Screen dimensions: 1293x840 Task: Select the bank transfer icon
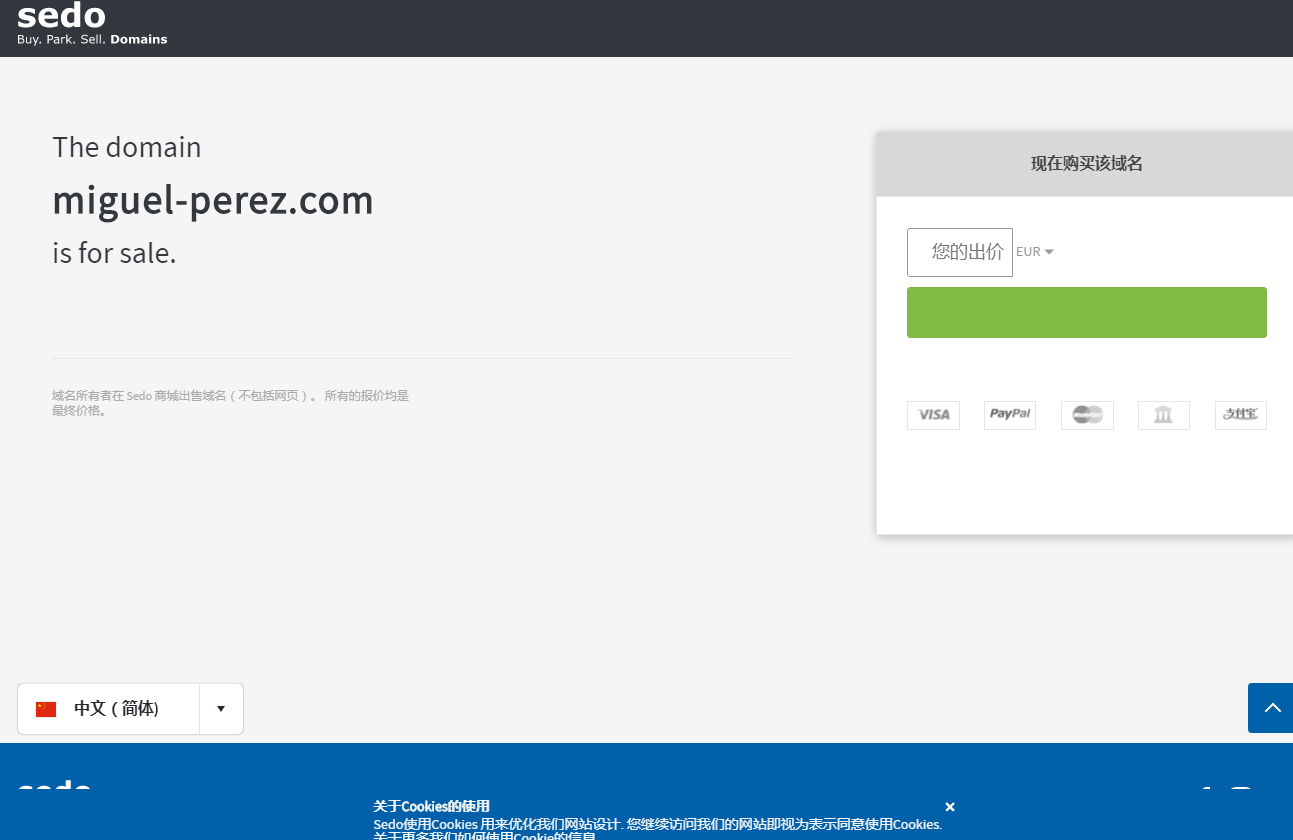pos(1164,415)
